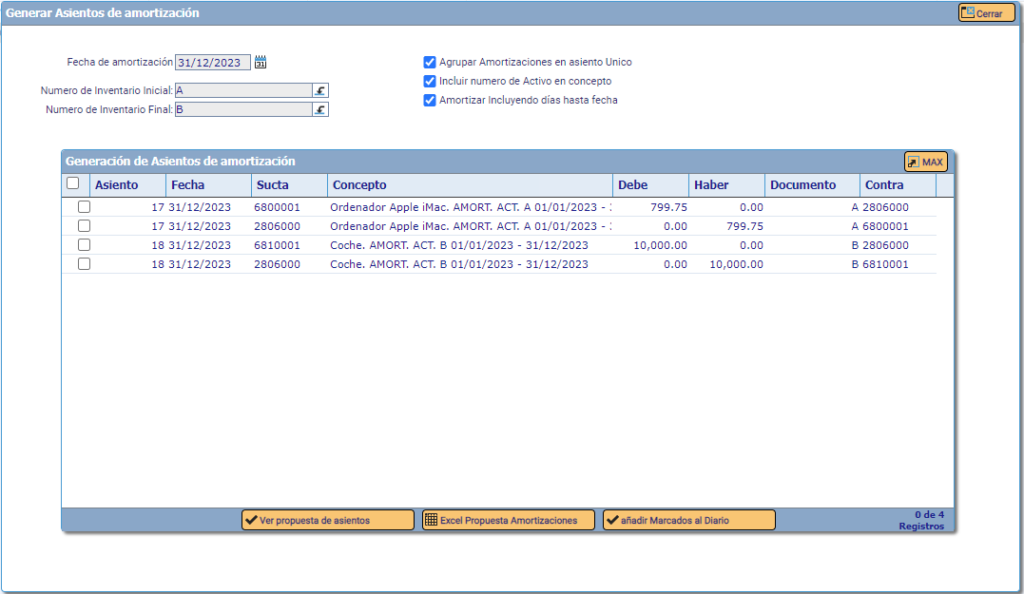
Task: Disable Amortizar Incluyendo días hasta fecha
Action: pos(430,100)
